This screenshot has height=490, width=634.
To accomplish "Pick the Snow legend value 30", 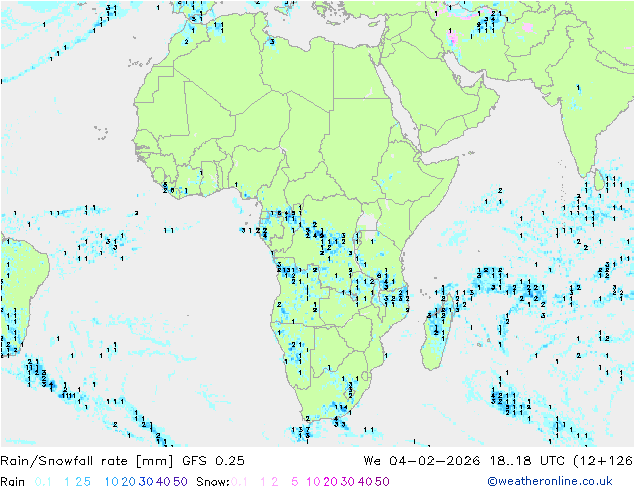I will coord(348,482).
